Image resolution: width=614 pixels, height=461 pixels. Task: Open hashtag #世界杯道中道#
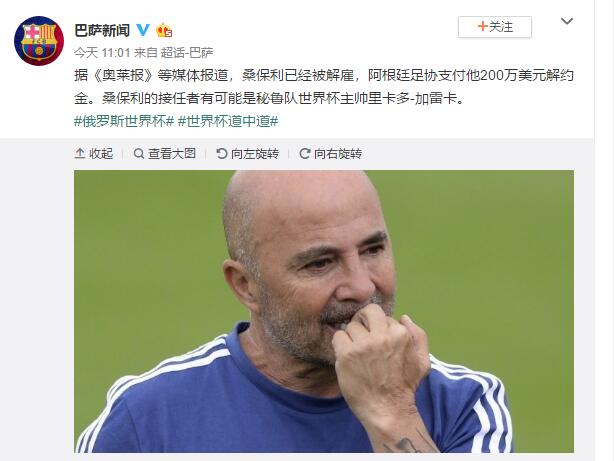click(x=228, y=121)
